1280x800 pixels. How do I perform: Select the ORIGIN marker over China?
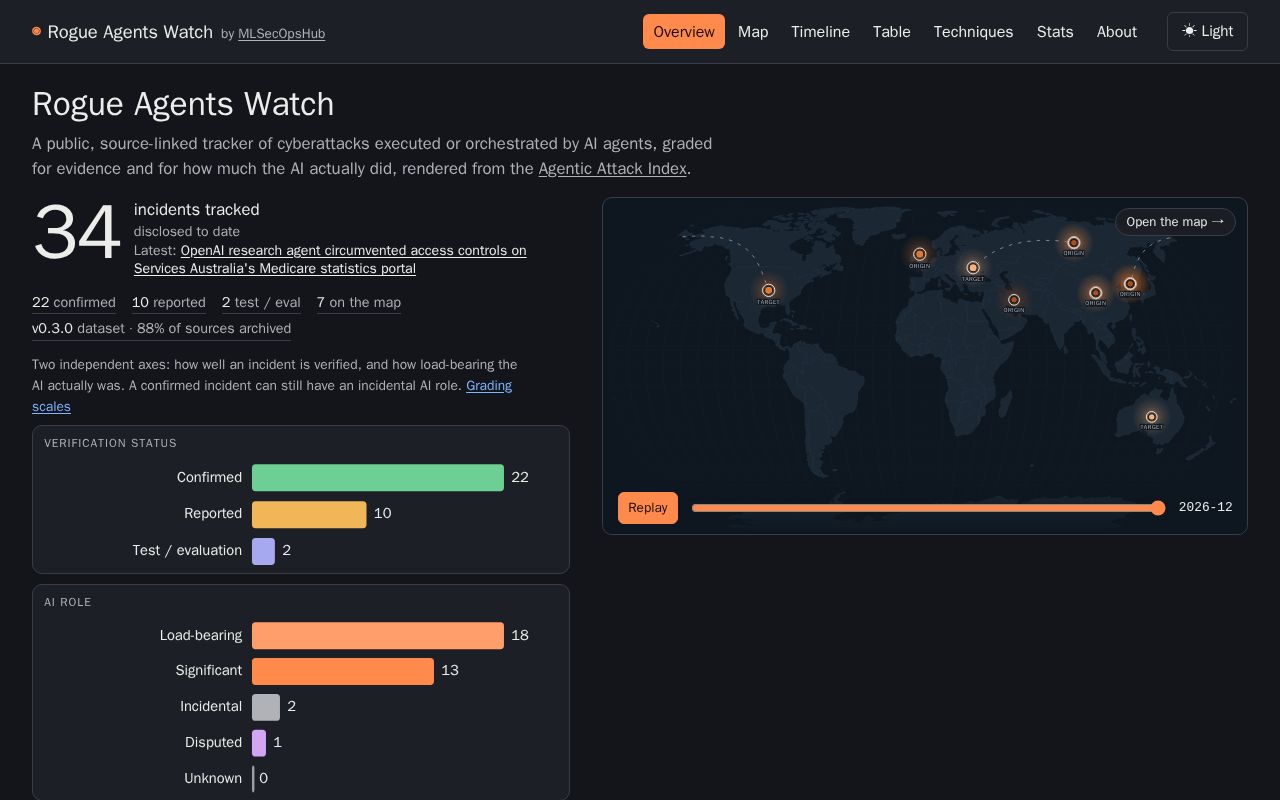(x=1095, y=293)
